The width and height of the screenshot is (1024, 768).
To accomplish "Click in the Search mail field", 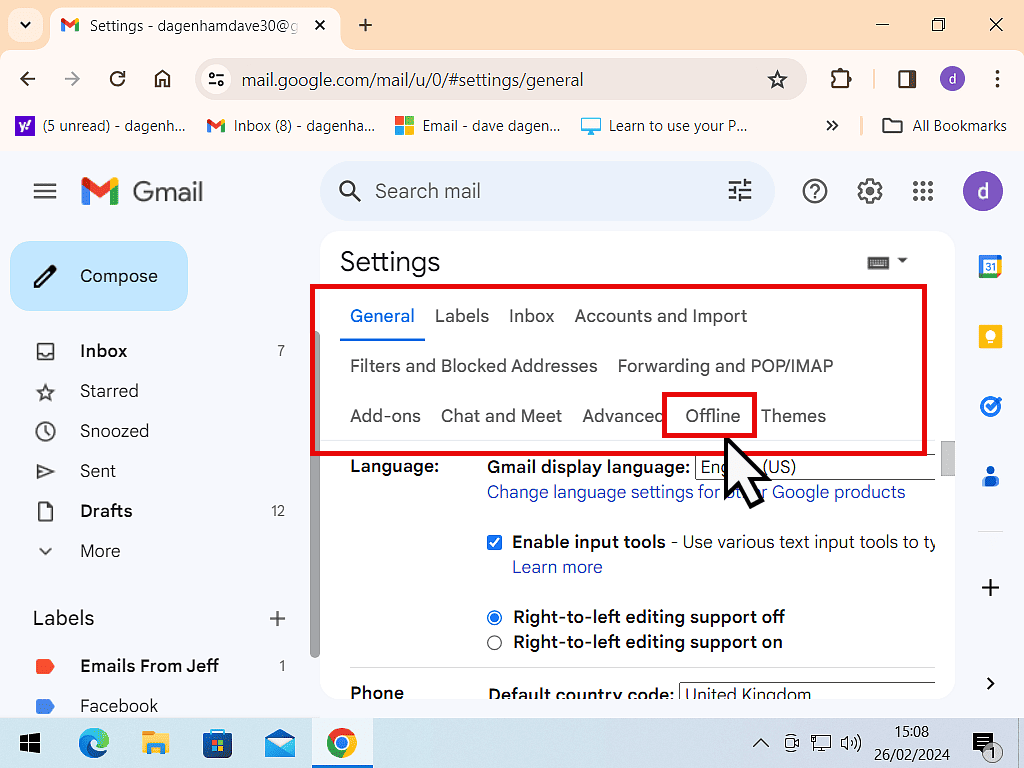I will coord(540,191).
